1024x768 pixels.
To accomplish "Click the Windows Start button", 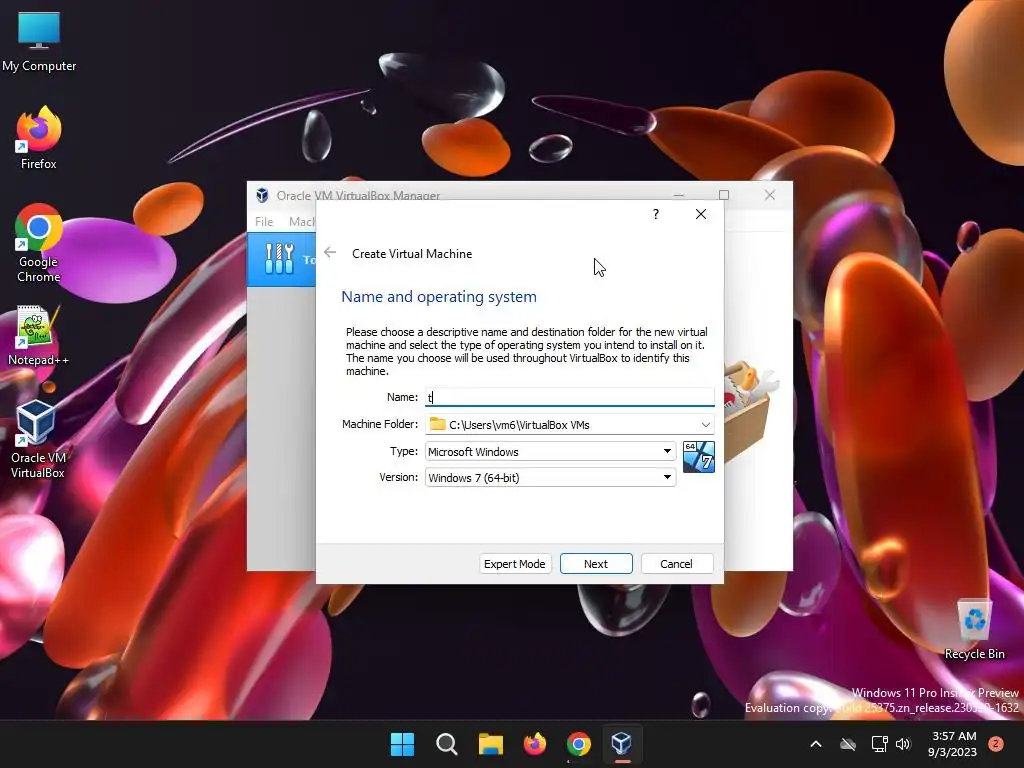I will point(402,744).
